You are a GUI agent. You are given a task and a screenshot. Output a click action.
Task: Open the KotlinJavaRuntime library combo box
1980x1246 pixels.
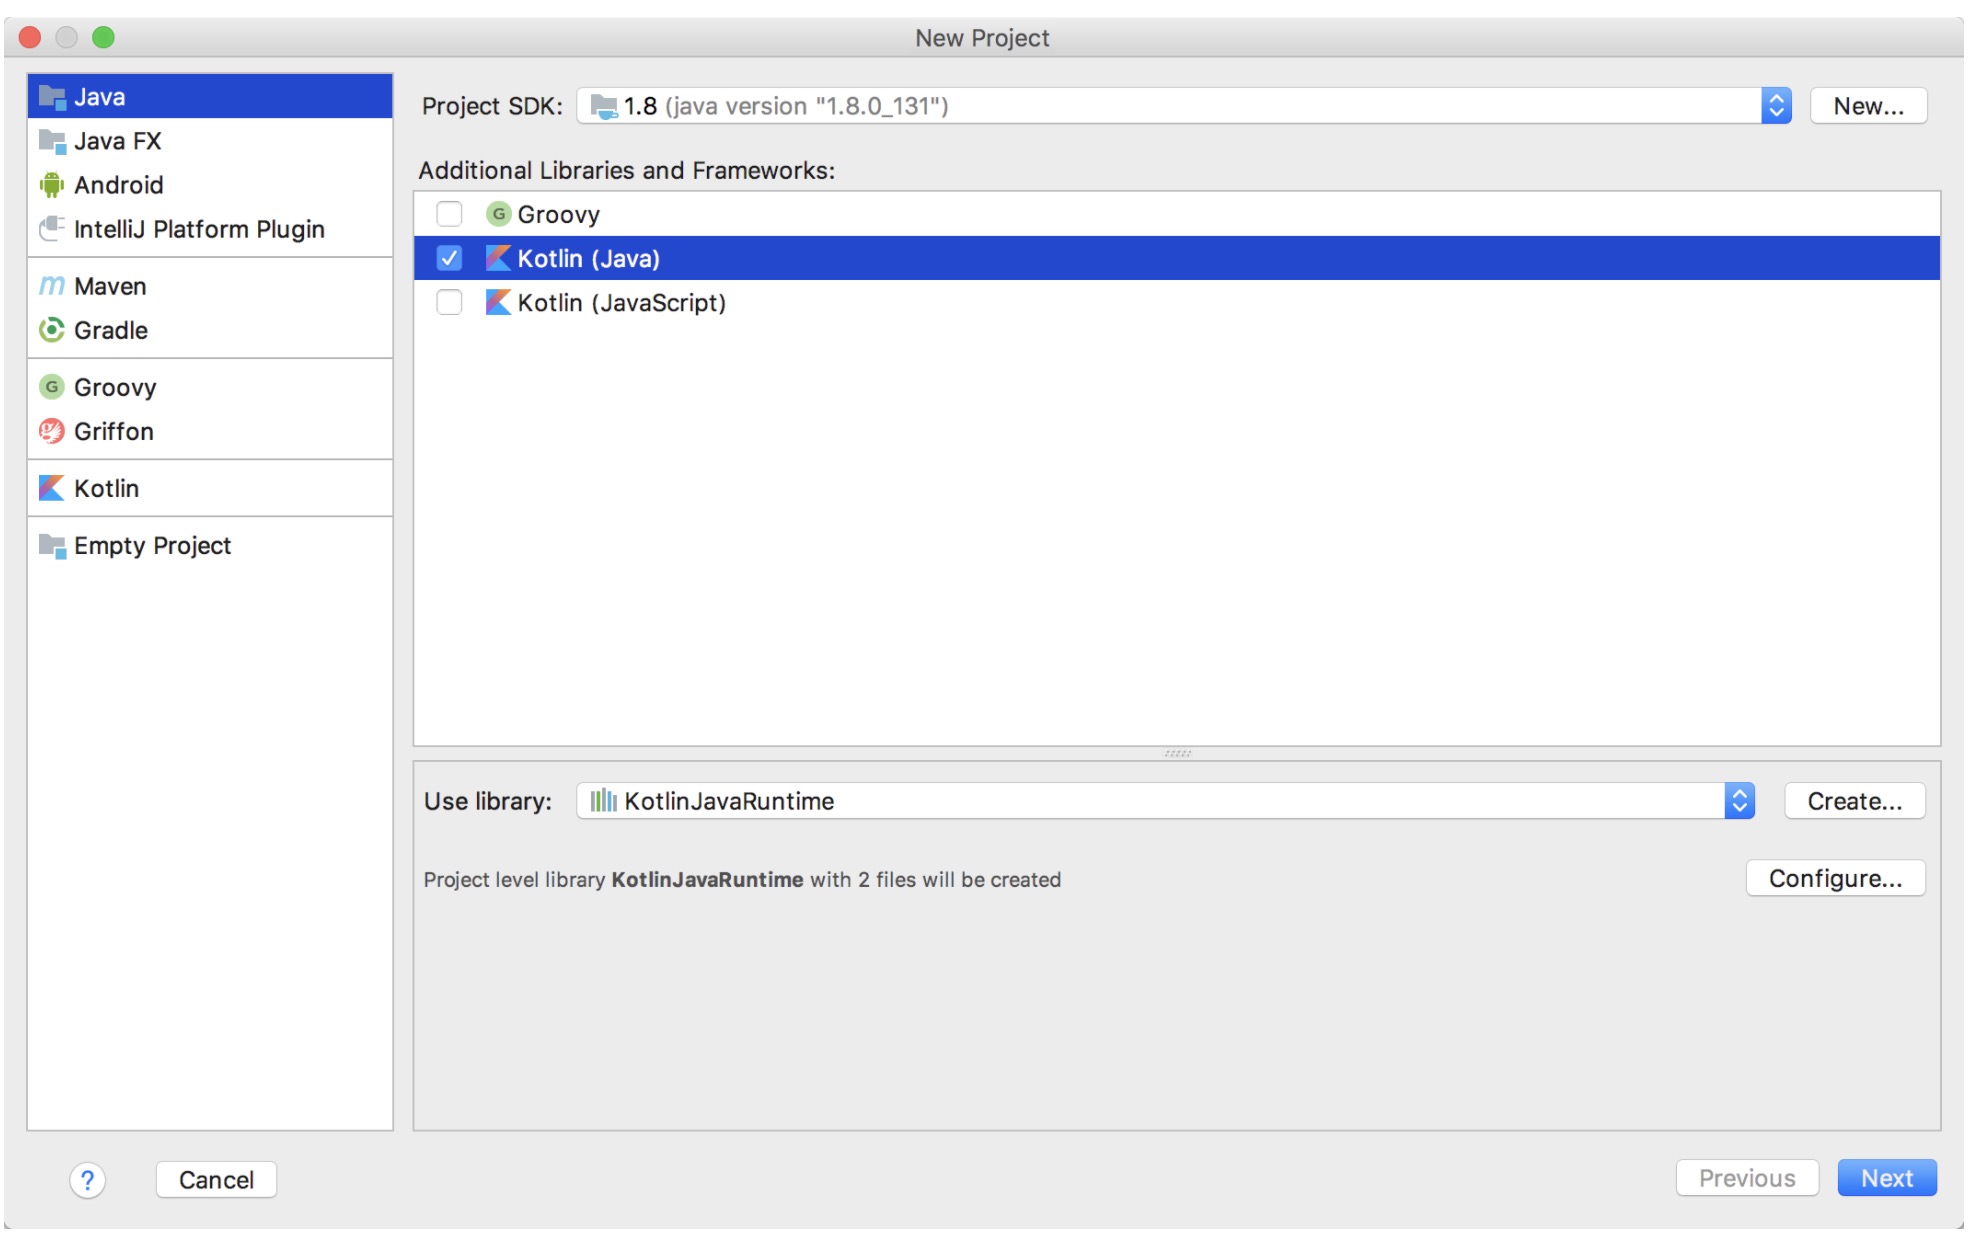pyautogui.click(x=1150, y=801)
